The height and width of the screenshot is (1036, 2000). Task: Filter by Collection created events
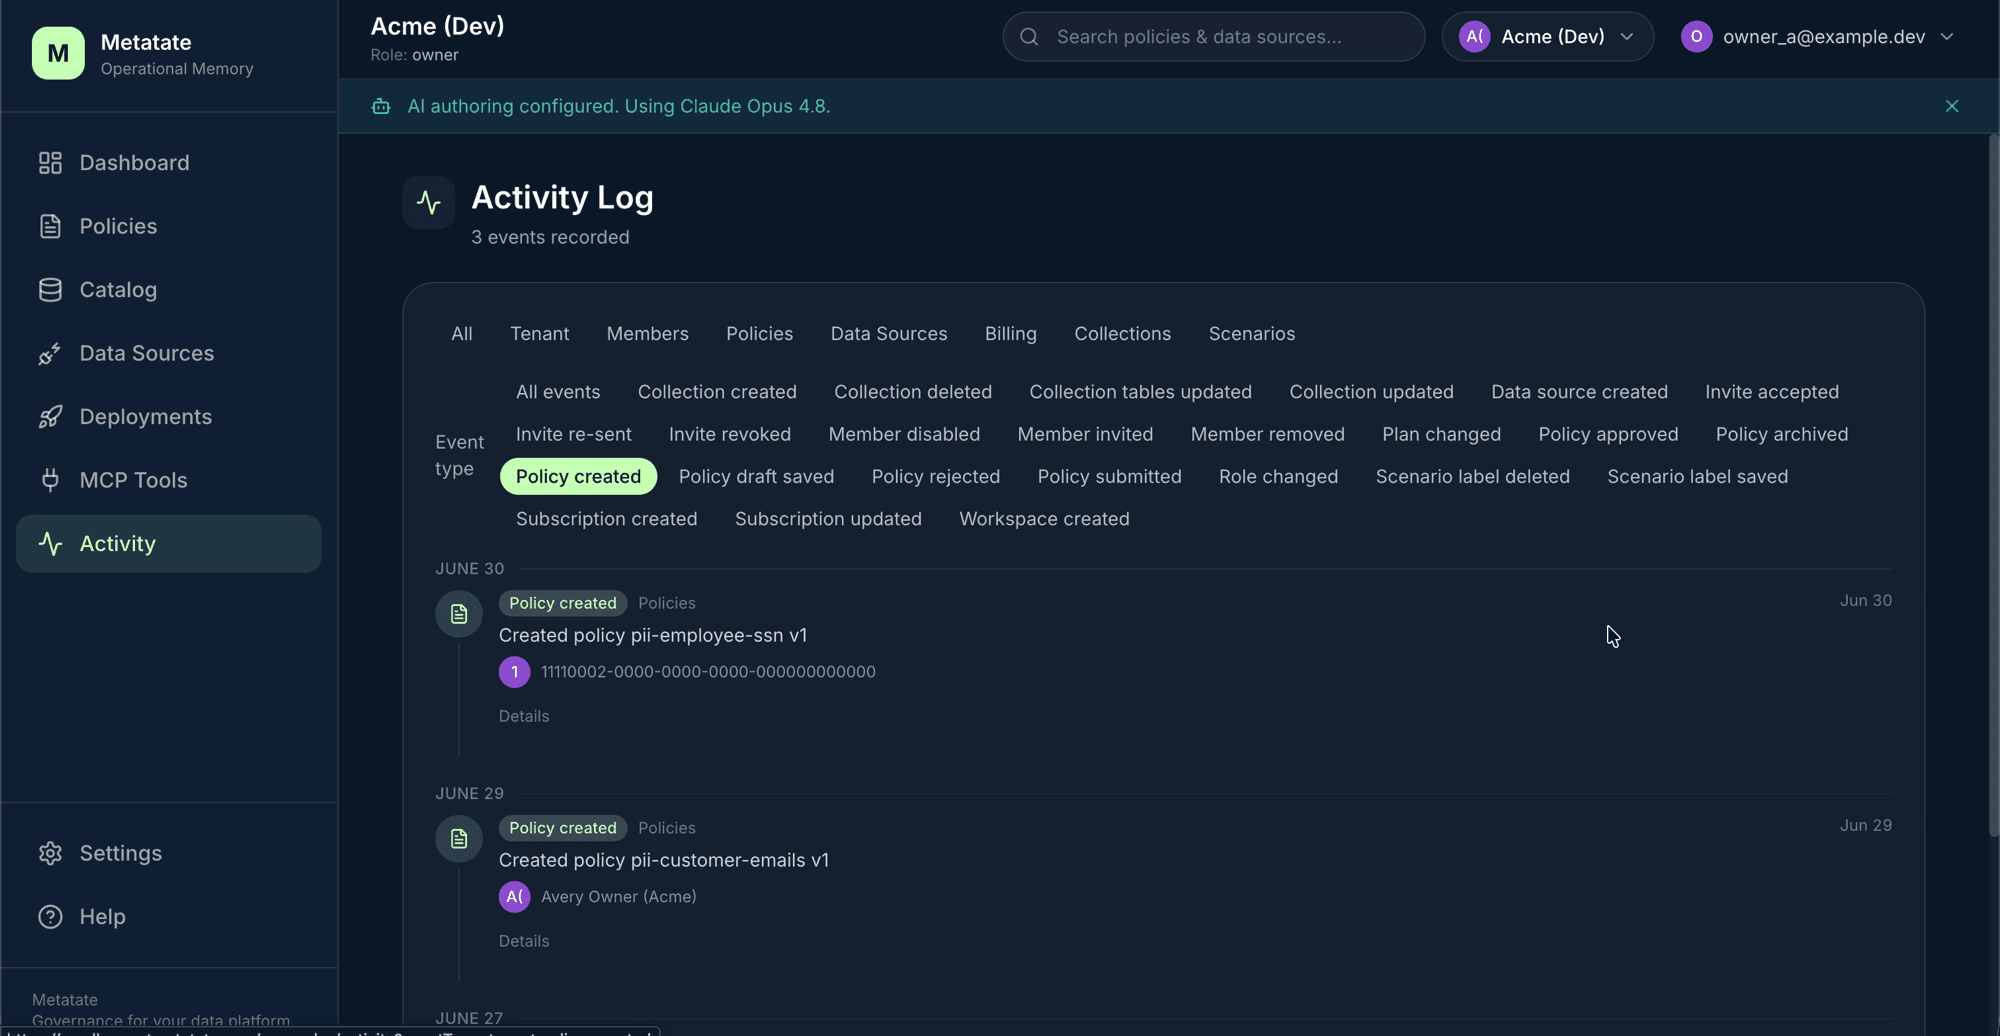718,392
